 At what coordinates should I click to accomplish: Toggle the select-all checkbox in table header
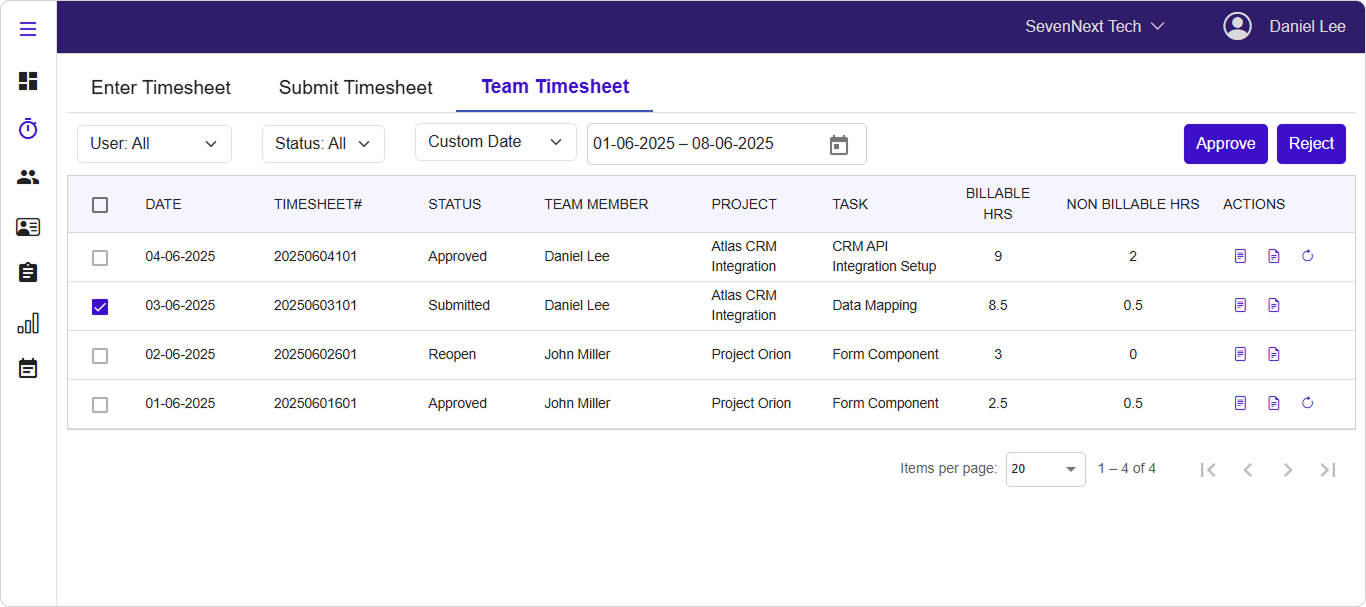pos(100,205)
